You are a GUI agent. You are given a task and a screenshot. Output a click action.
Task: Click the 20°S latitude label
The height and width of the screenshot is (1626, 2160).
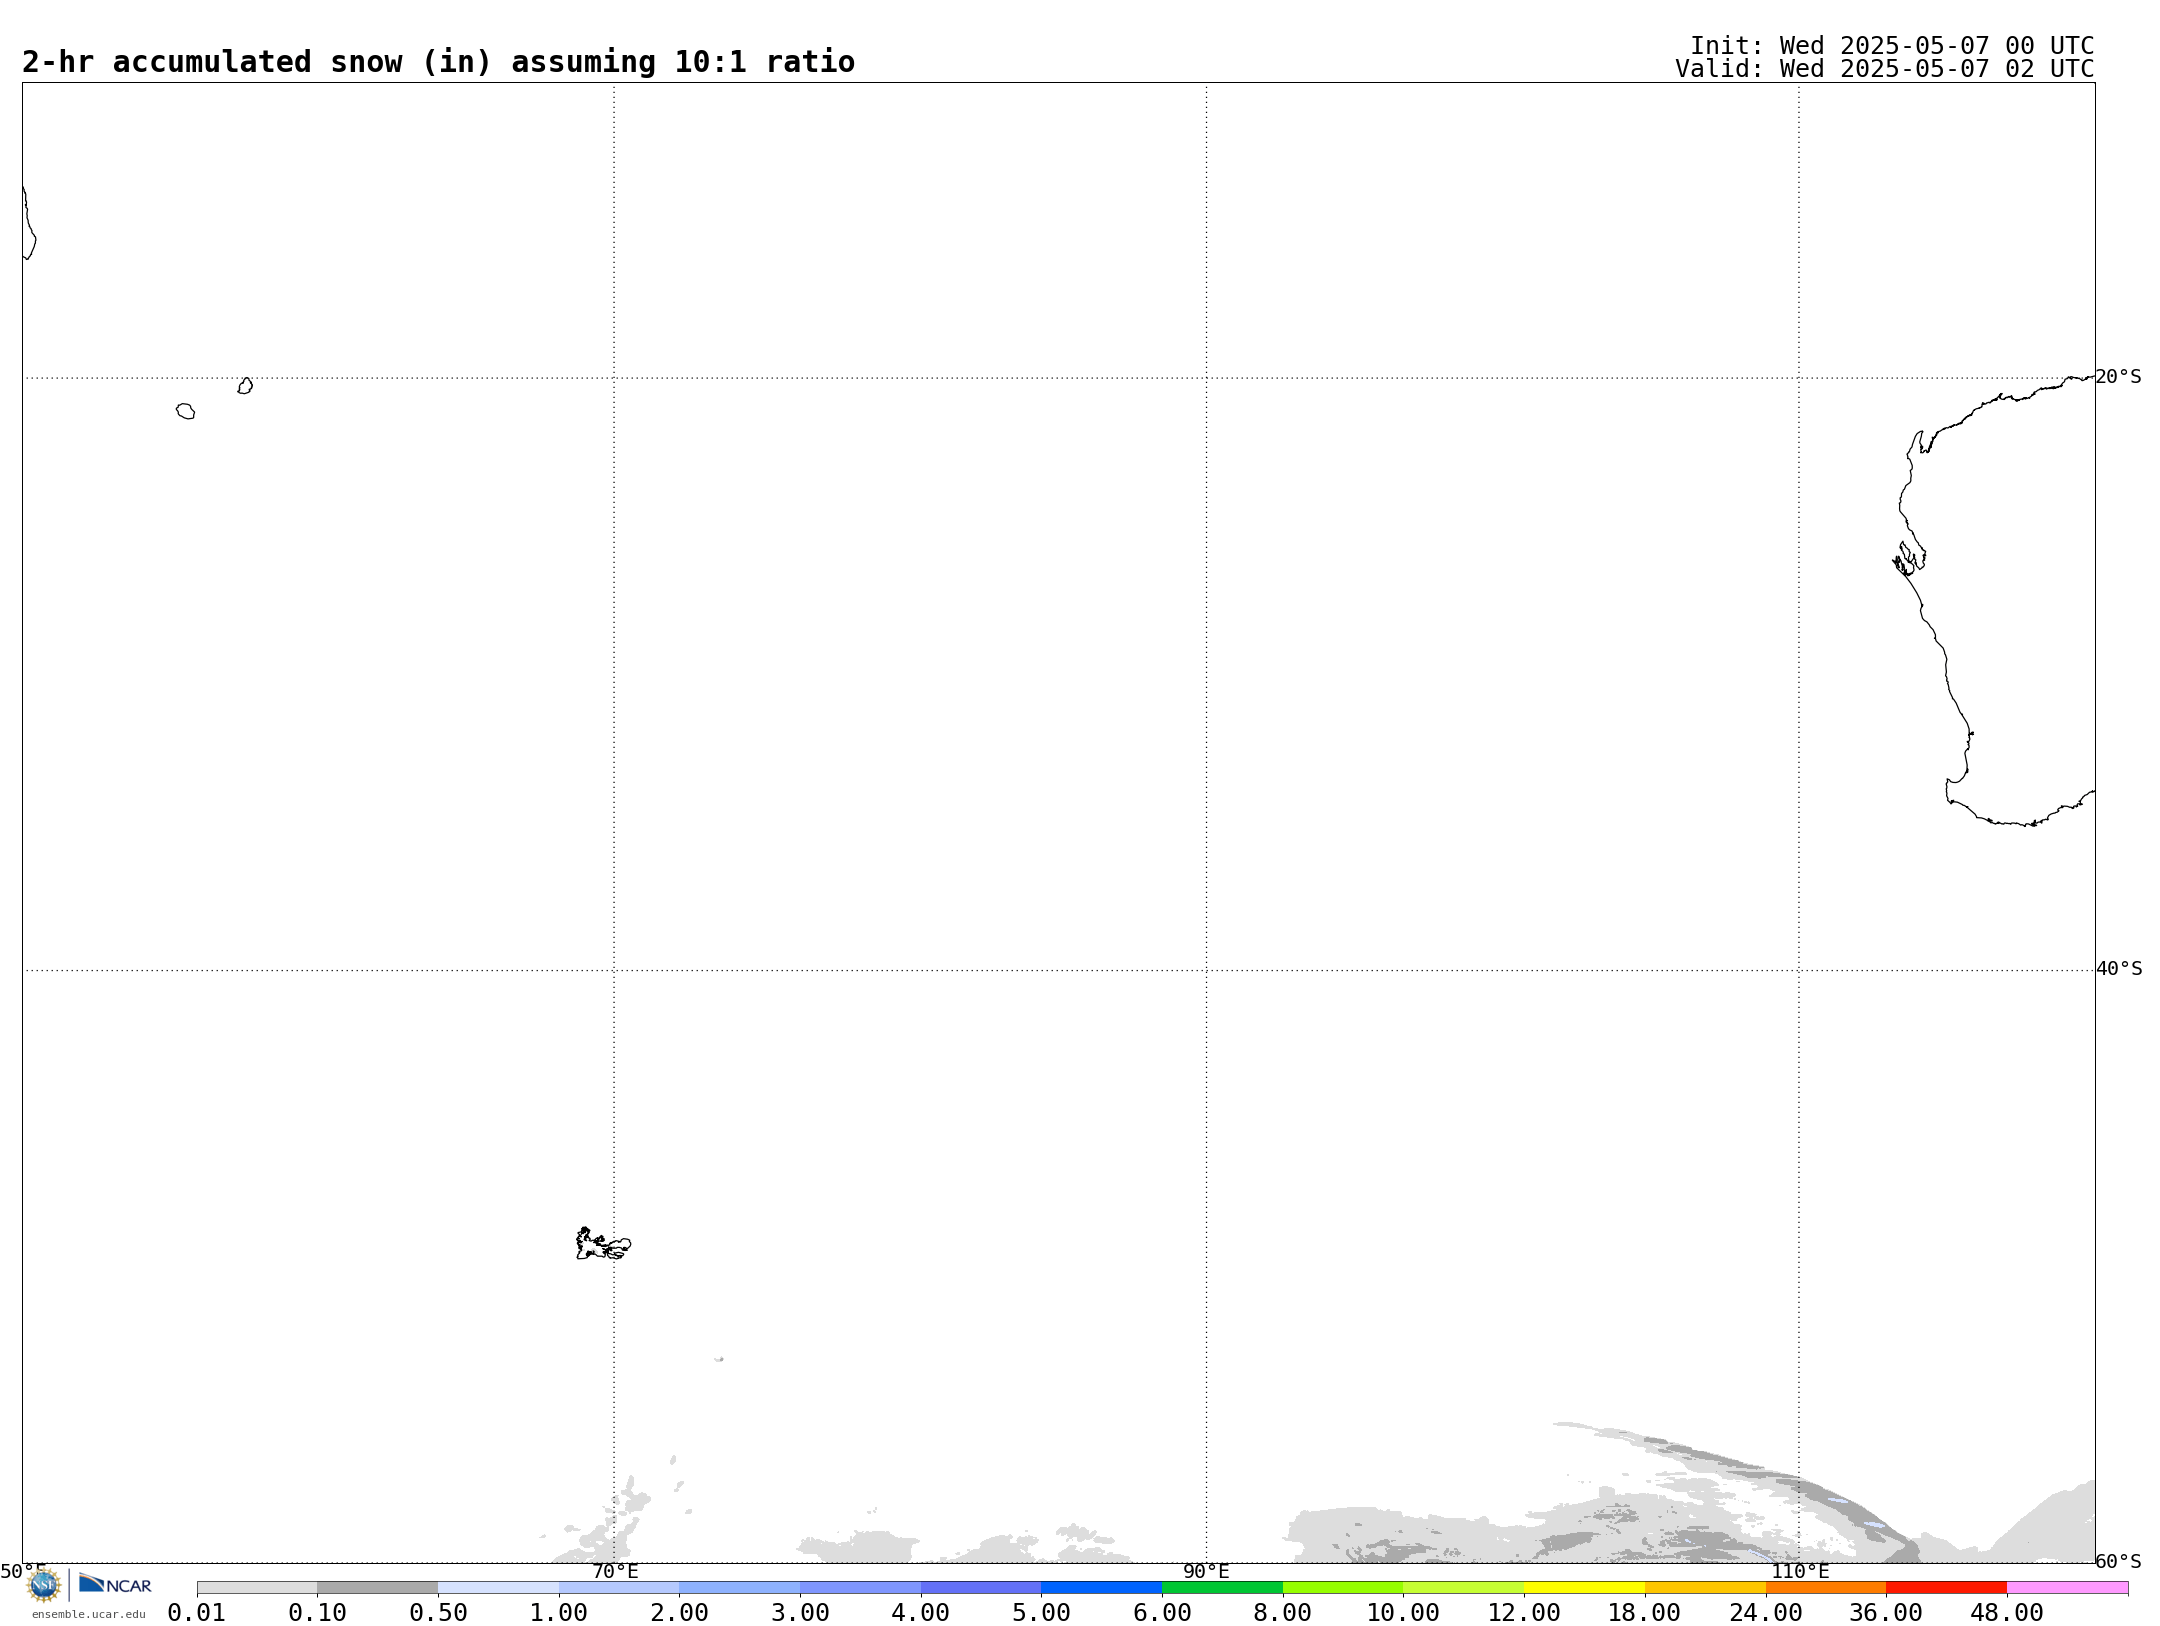pyautogui.click(x=2118, y=377)
